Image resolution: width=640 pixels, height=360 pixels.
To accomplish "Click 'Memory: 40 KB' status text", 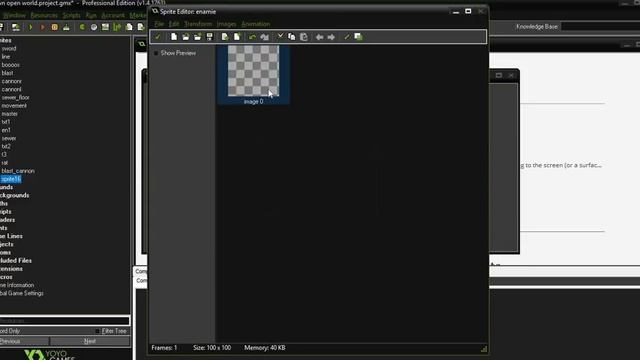I will point(265,348).
